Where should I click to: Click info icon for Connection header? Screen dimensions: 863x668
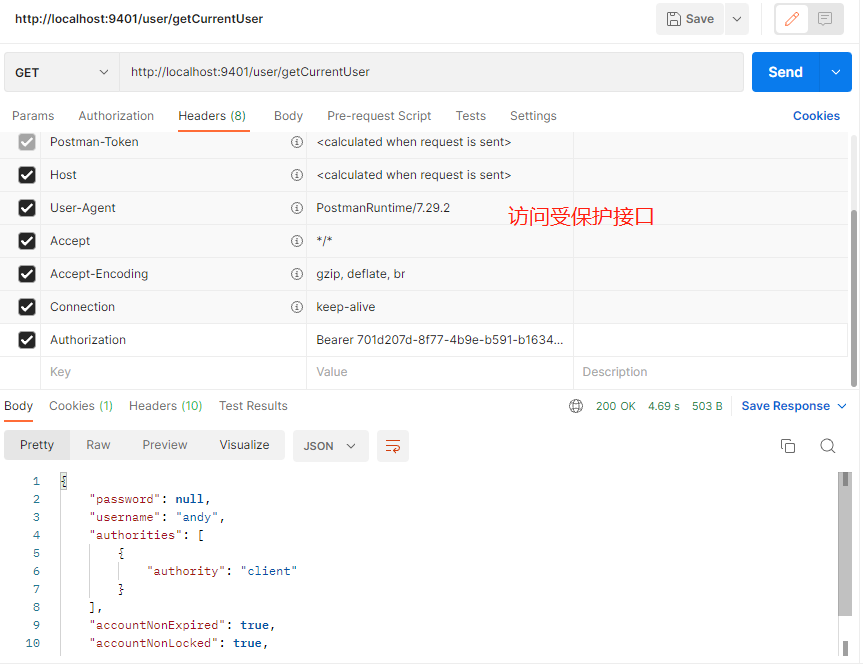click(297, 307)
